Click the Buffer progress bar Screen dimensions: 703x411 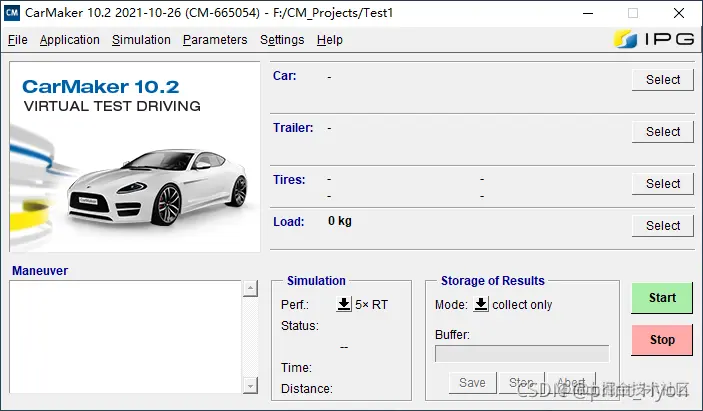point(522,354)
